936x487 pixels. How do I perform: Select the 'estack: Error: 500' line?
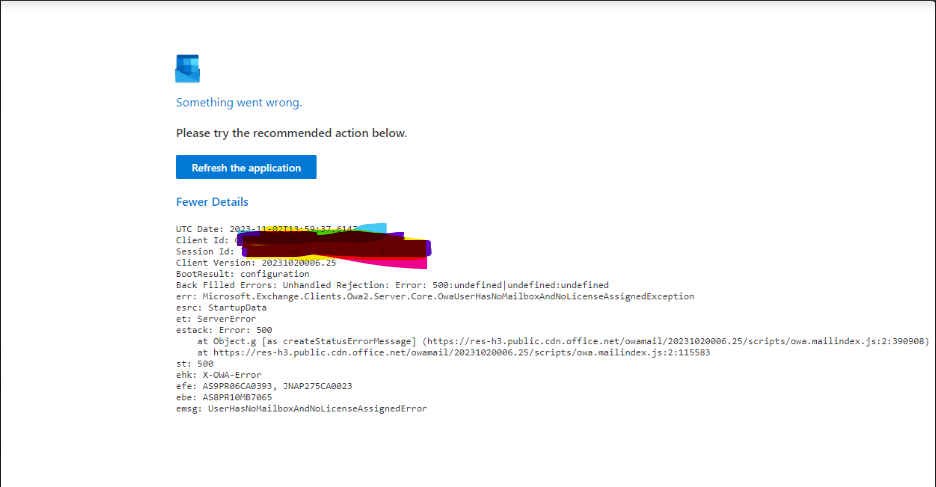(224, 330)
